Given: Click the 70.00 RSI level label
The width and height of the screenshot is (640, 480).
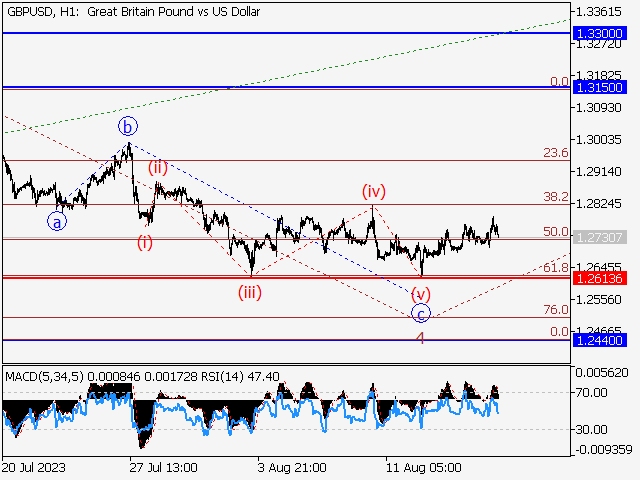Looking at the screenshot, I should (x=591, y=393).
